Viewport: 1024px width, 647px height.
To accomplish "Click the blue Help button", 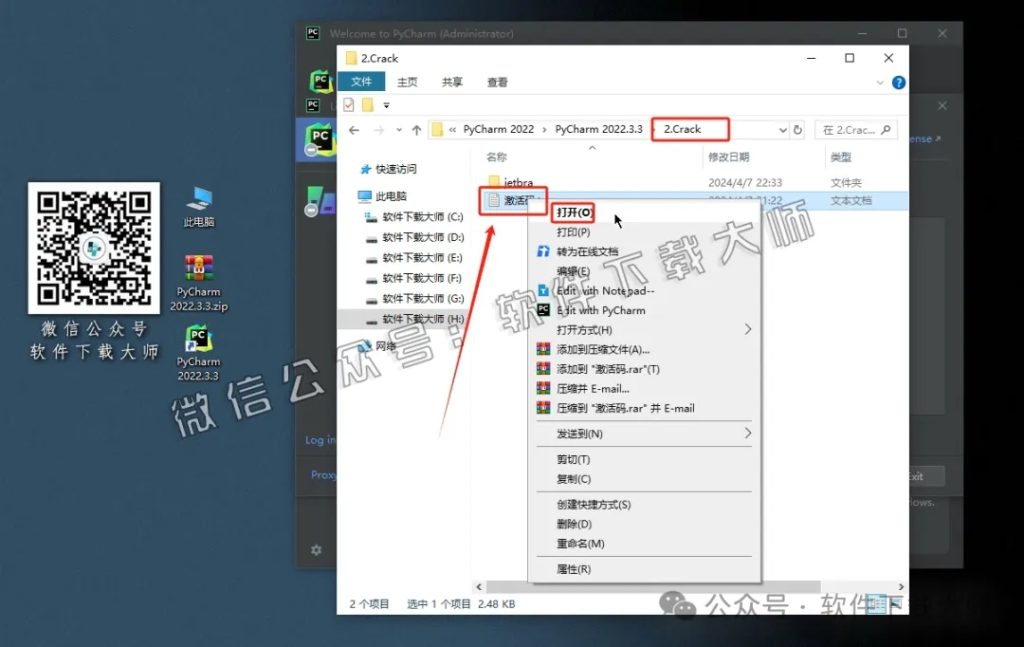I will point(898,82).
